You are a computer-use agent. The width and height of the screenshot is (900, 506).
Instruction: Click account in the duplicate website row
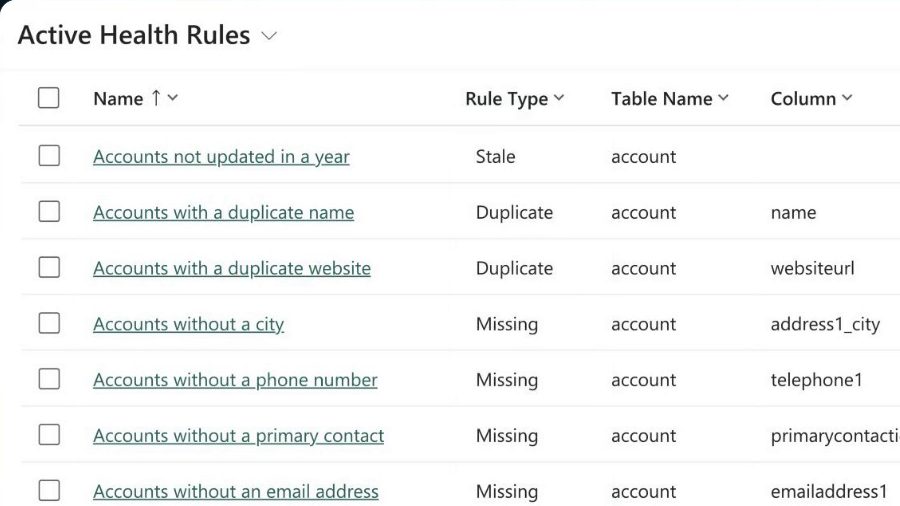643,268
